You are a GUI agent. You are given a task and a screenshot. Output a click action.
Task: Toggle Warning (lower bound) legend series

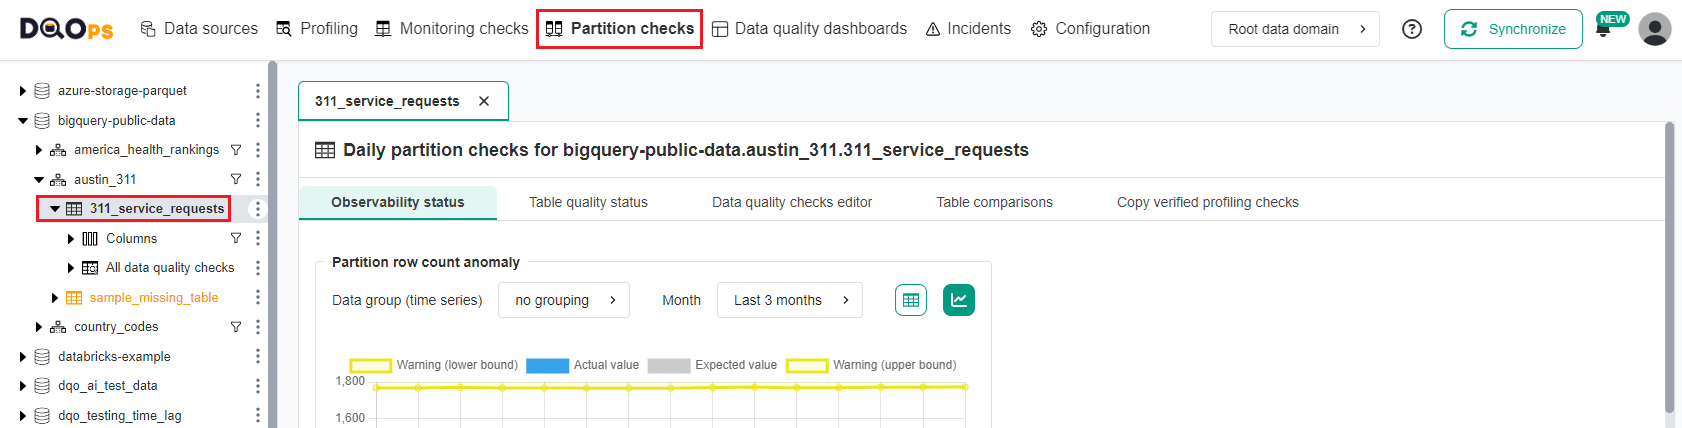pos(434,365)
